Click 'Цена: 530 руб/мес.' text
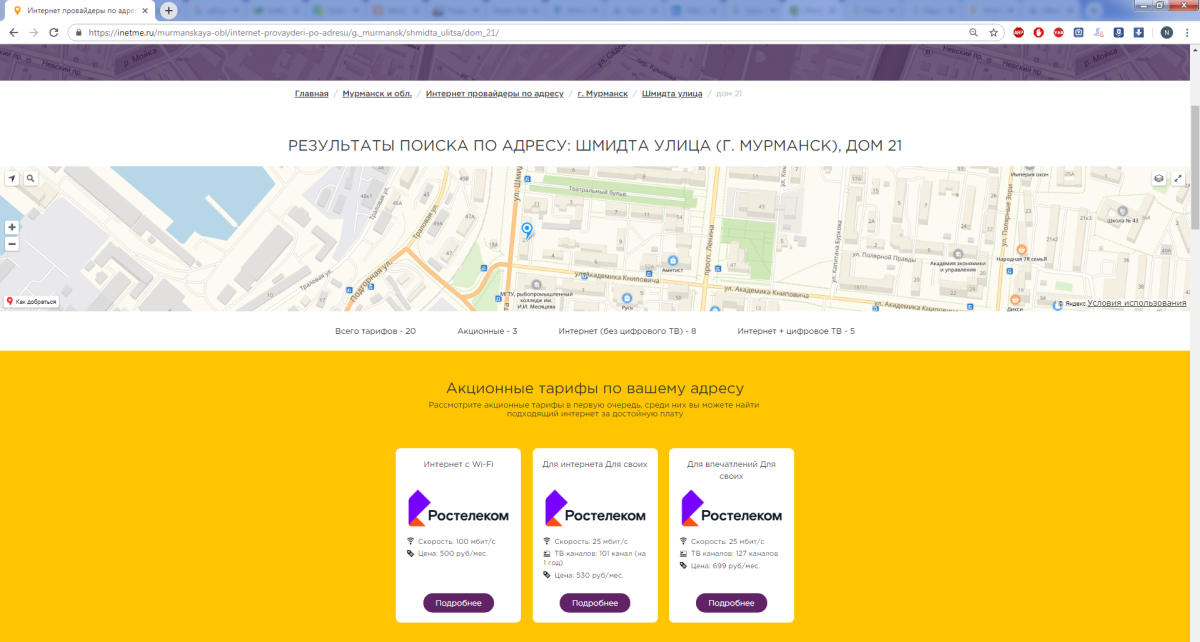Screen dimensions: 1200x642 [x=588, y=575]
